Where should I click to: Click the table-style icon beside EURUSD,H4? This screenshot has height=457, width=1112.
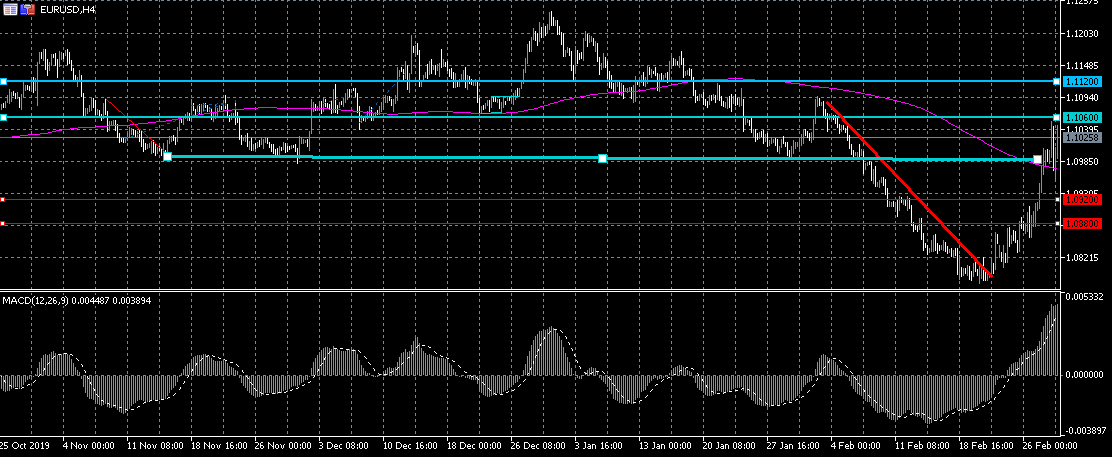(9, 10)
